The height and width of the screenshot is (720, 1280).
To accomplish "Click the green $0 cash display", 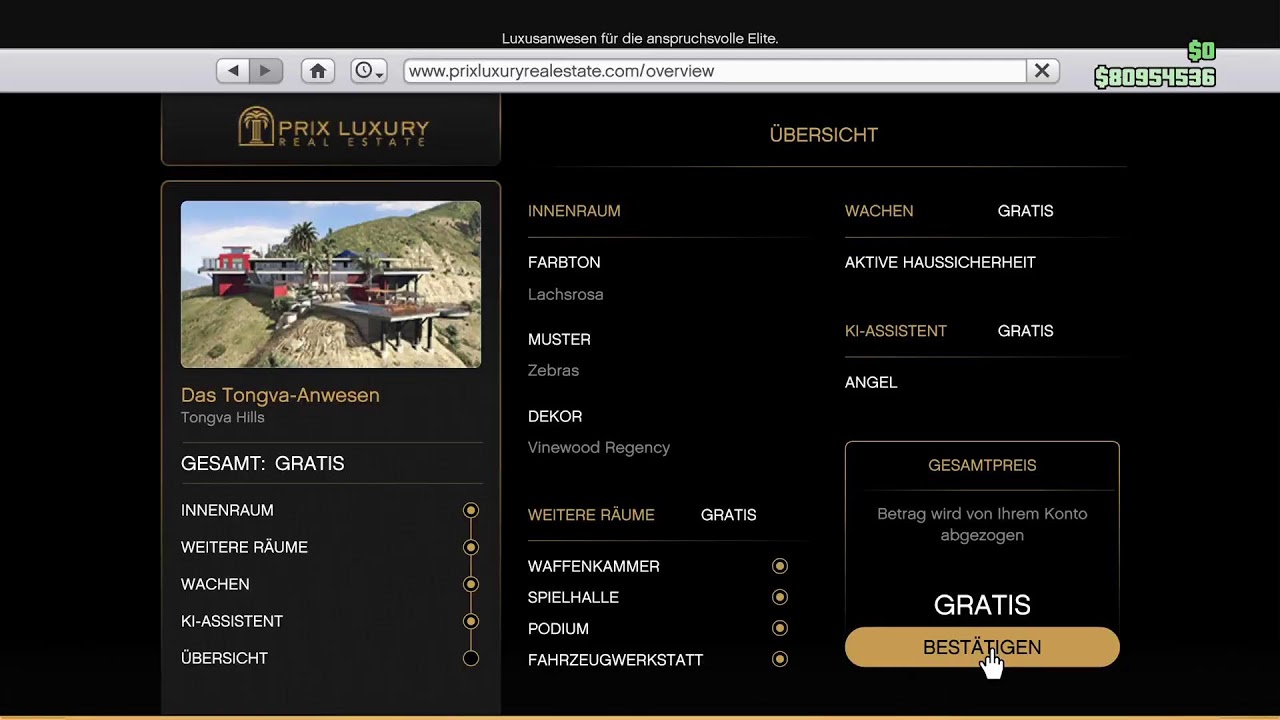I will pos(1201,52).
